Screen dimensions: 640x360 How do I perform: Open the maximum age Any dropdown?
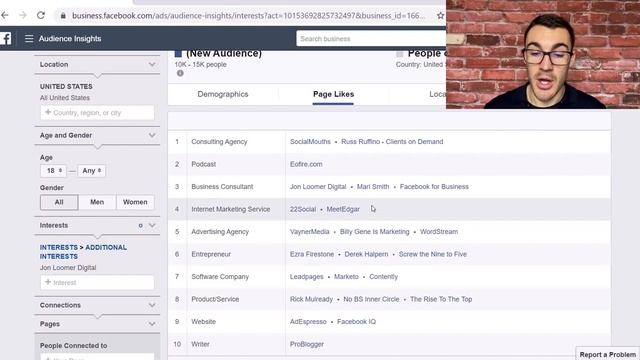(91, 171)
